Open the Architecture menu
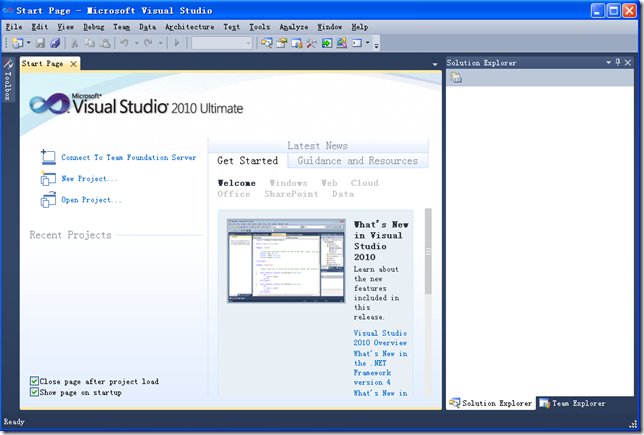 (190, 27)
